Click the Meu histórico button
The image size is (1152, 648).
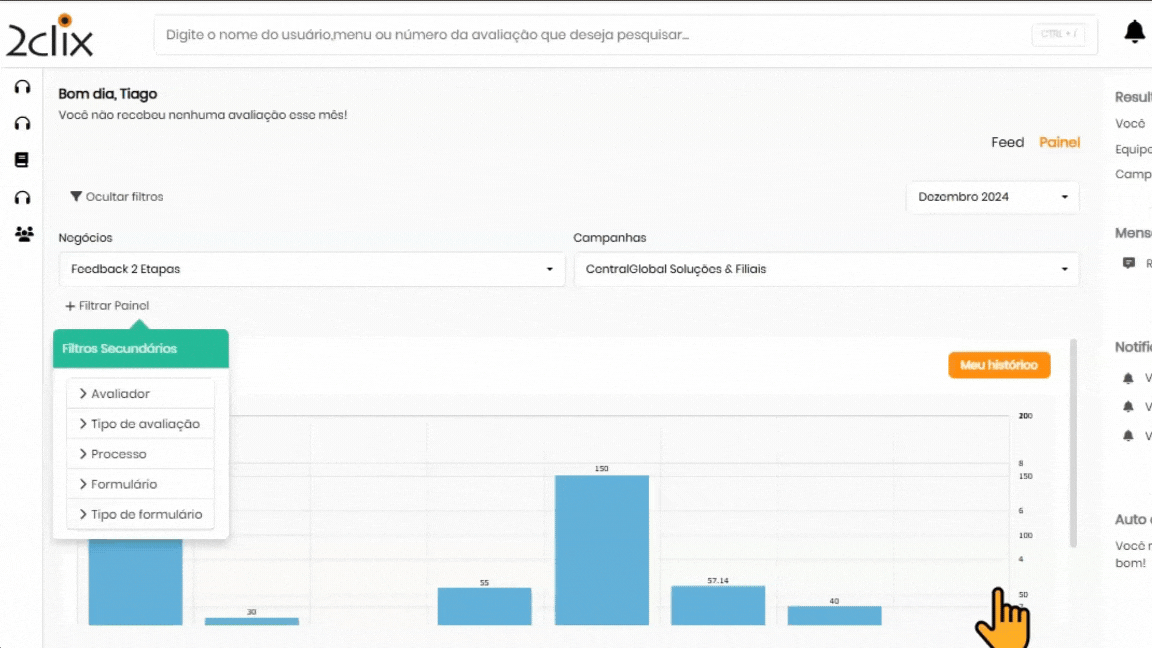998,365
